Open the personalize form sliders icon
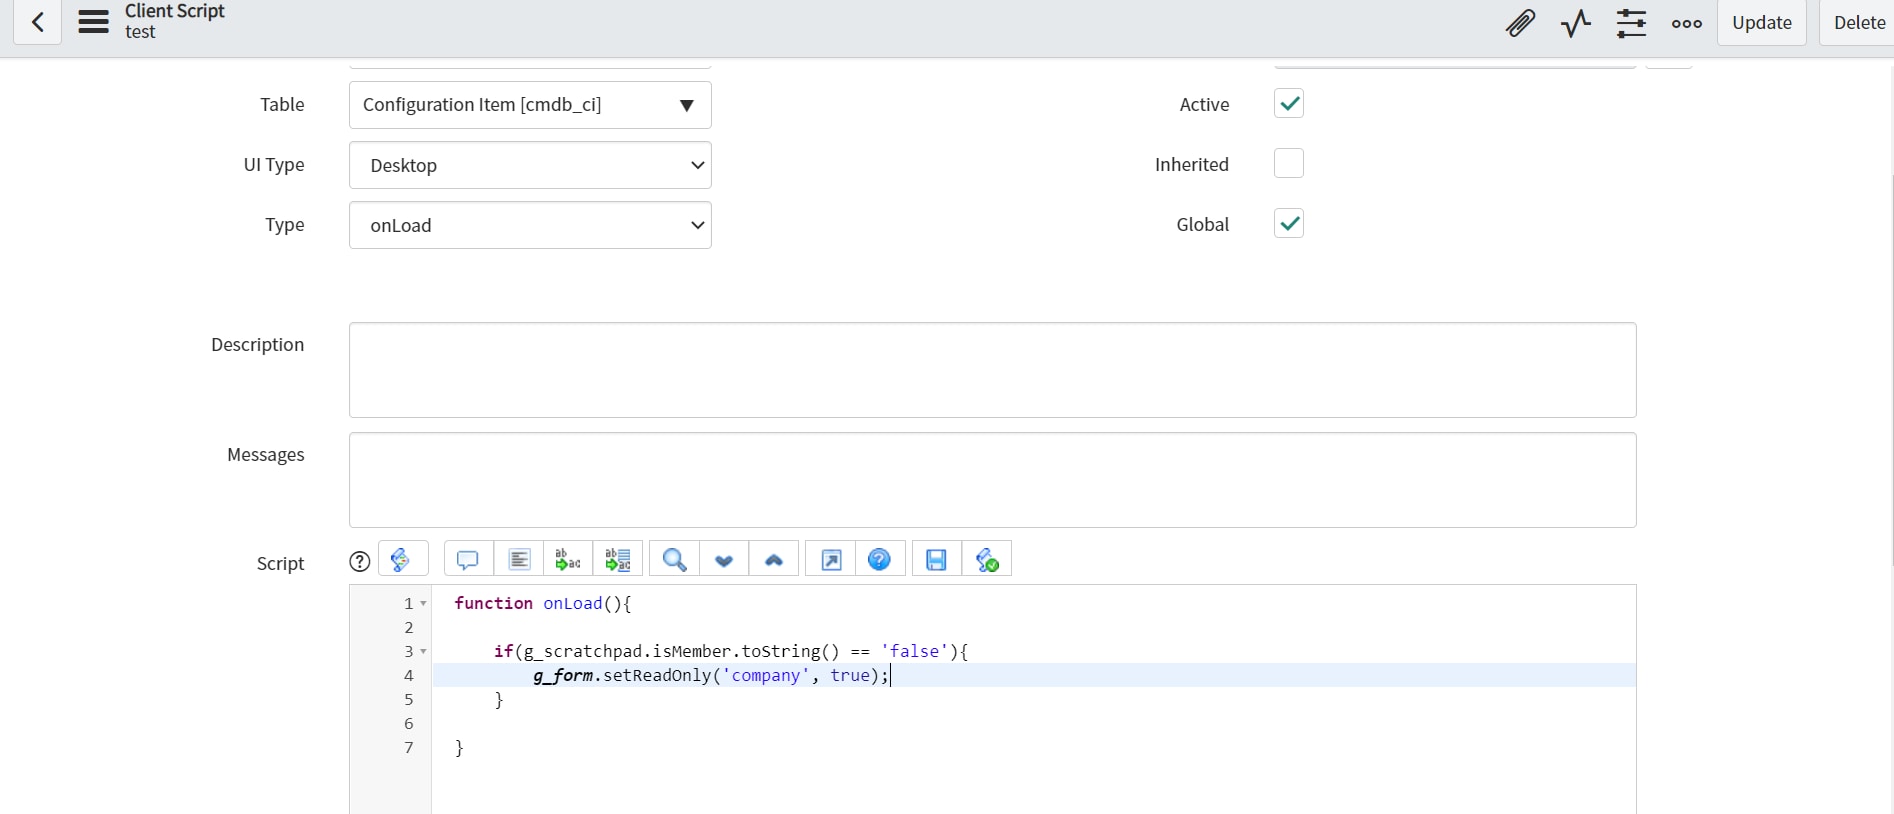Viewport: 1894px width, 814px height. pyautogui.click(x=1631, y=23)
